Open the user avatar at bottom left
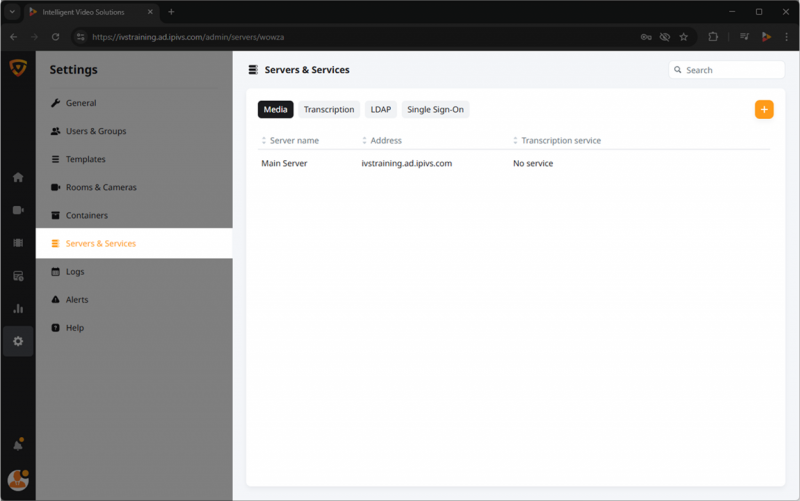 18,480
